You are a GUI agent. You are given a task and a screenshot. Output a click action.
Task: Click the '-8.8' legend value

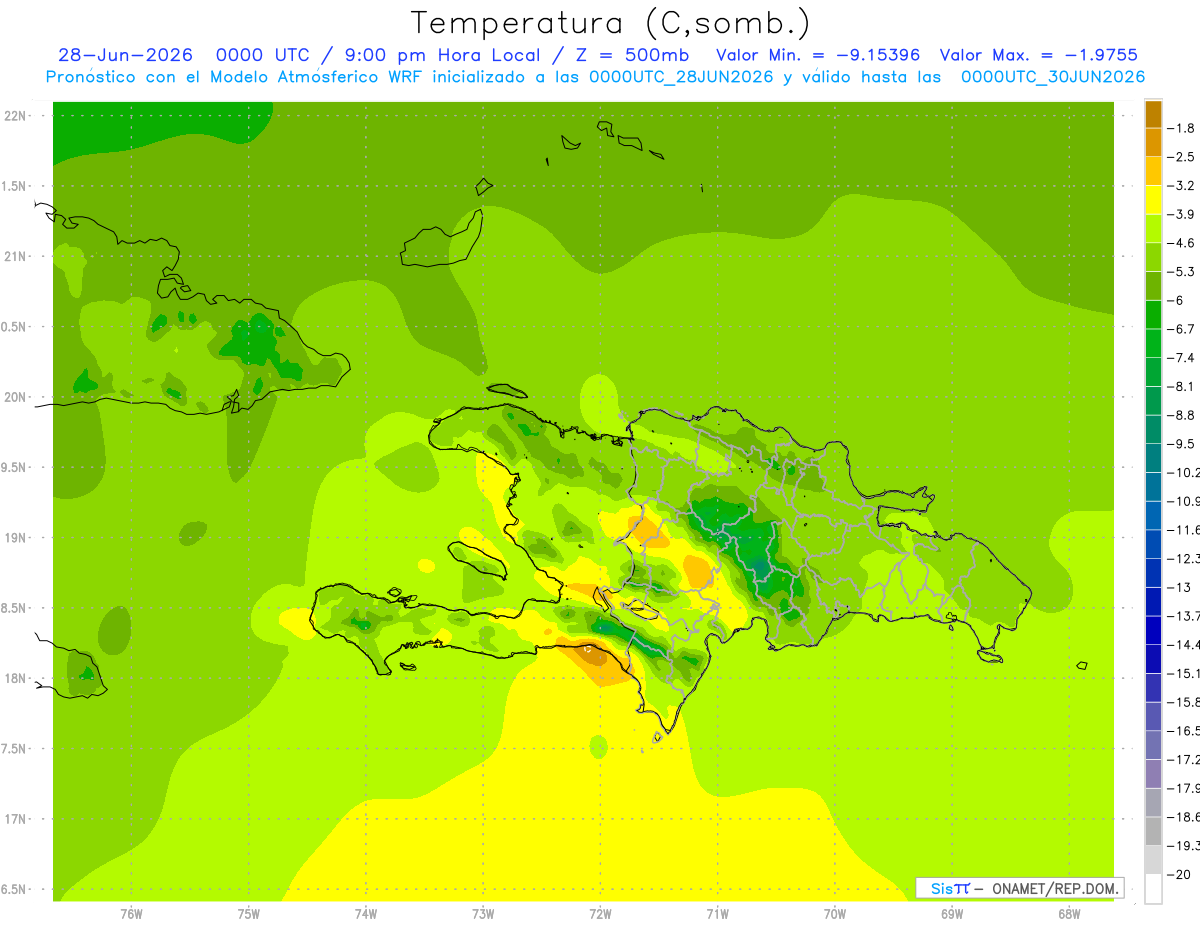click(1180, 415)
